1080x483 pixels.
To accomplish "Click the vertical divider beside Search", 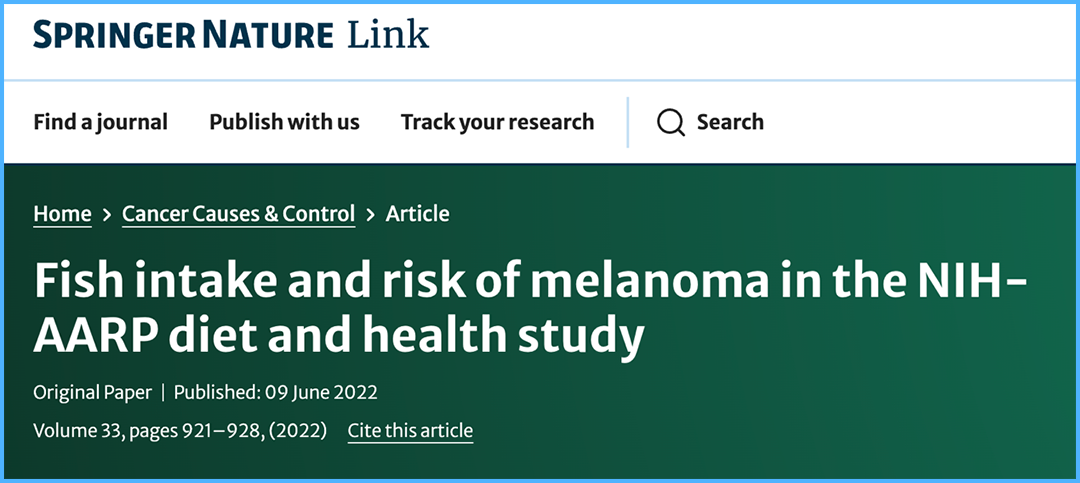I will click(x=627, y=122).
